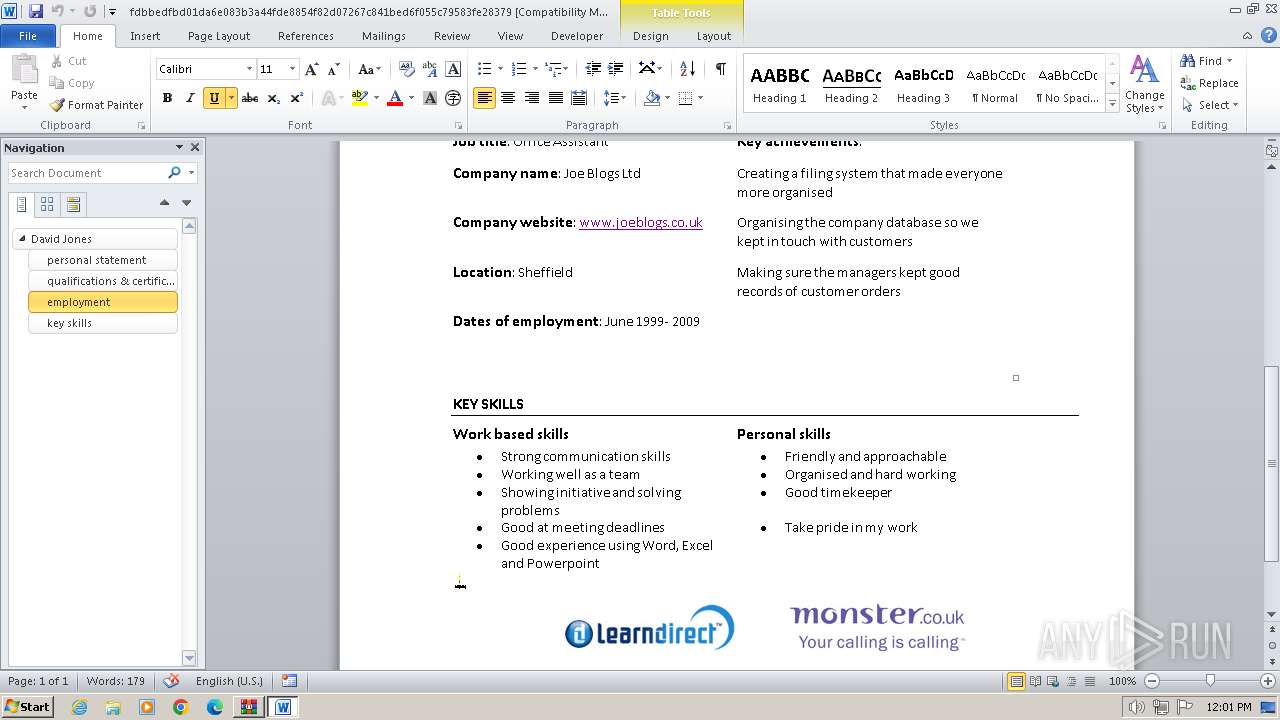Open the References tab
Screen dimensions: 1280x720
[x=306, y=36]
